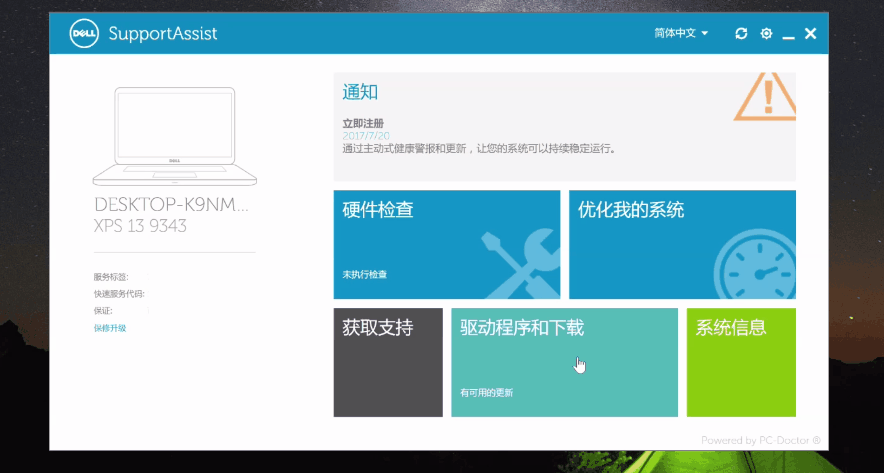Click the 未执行检查 status text

tap(365, 275)
